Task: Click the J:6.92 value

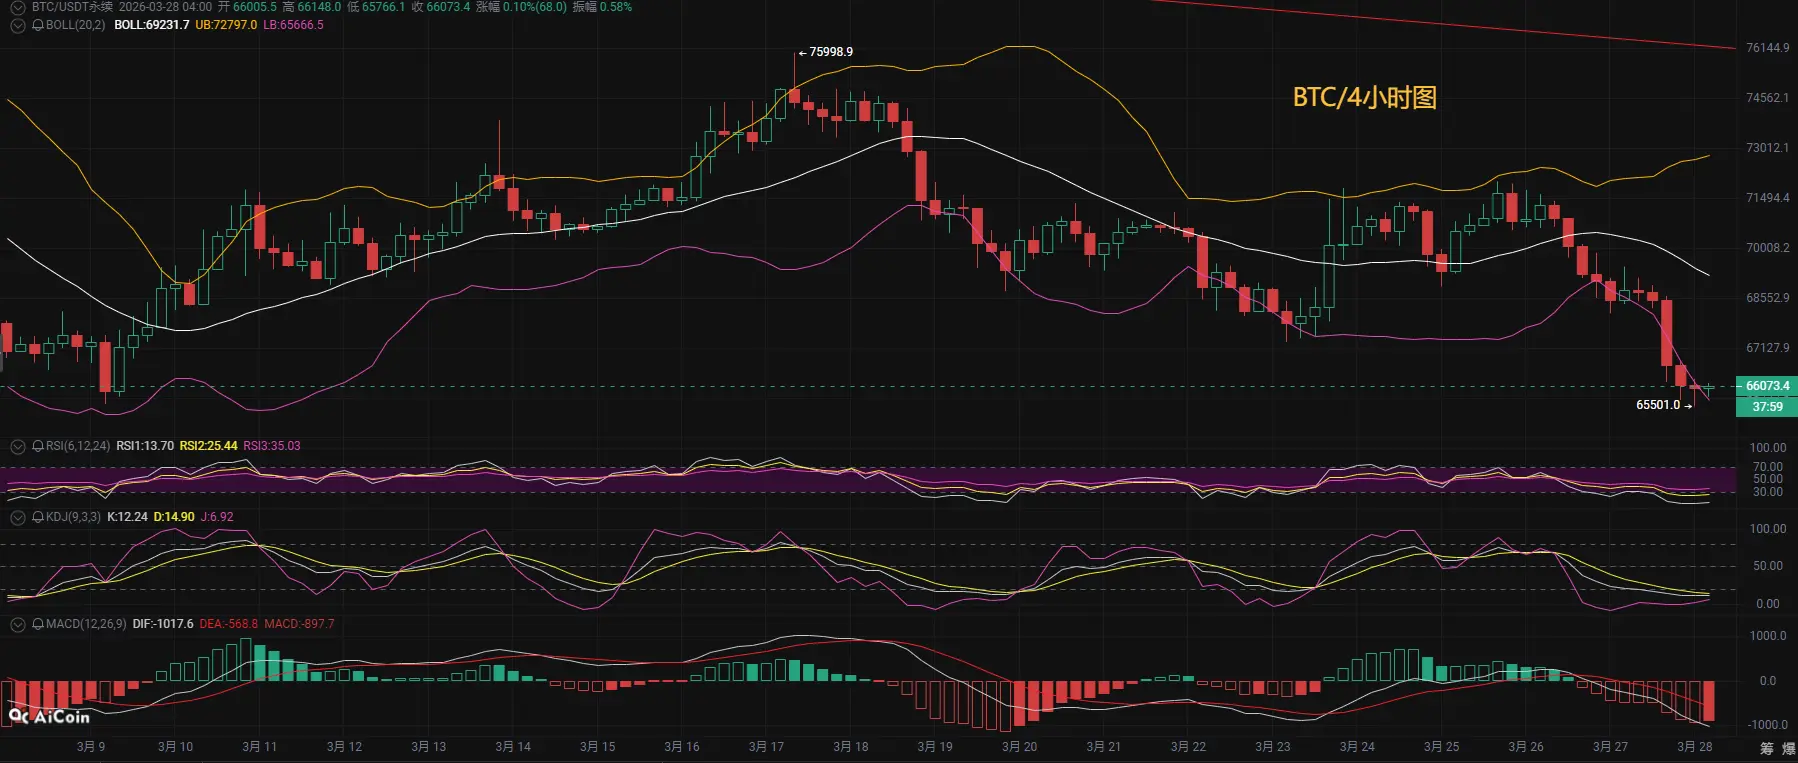Action: (x=217, y=517)
